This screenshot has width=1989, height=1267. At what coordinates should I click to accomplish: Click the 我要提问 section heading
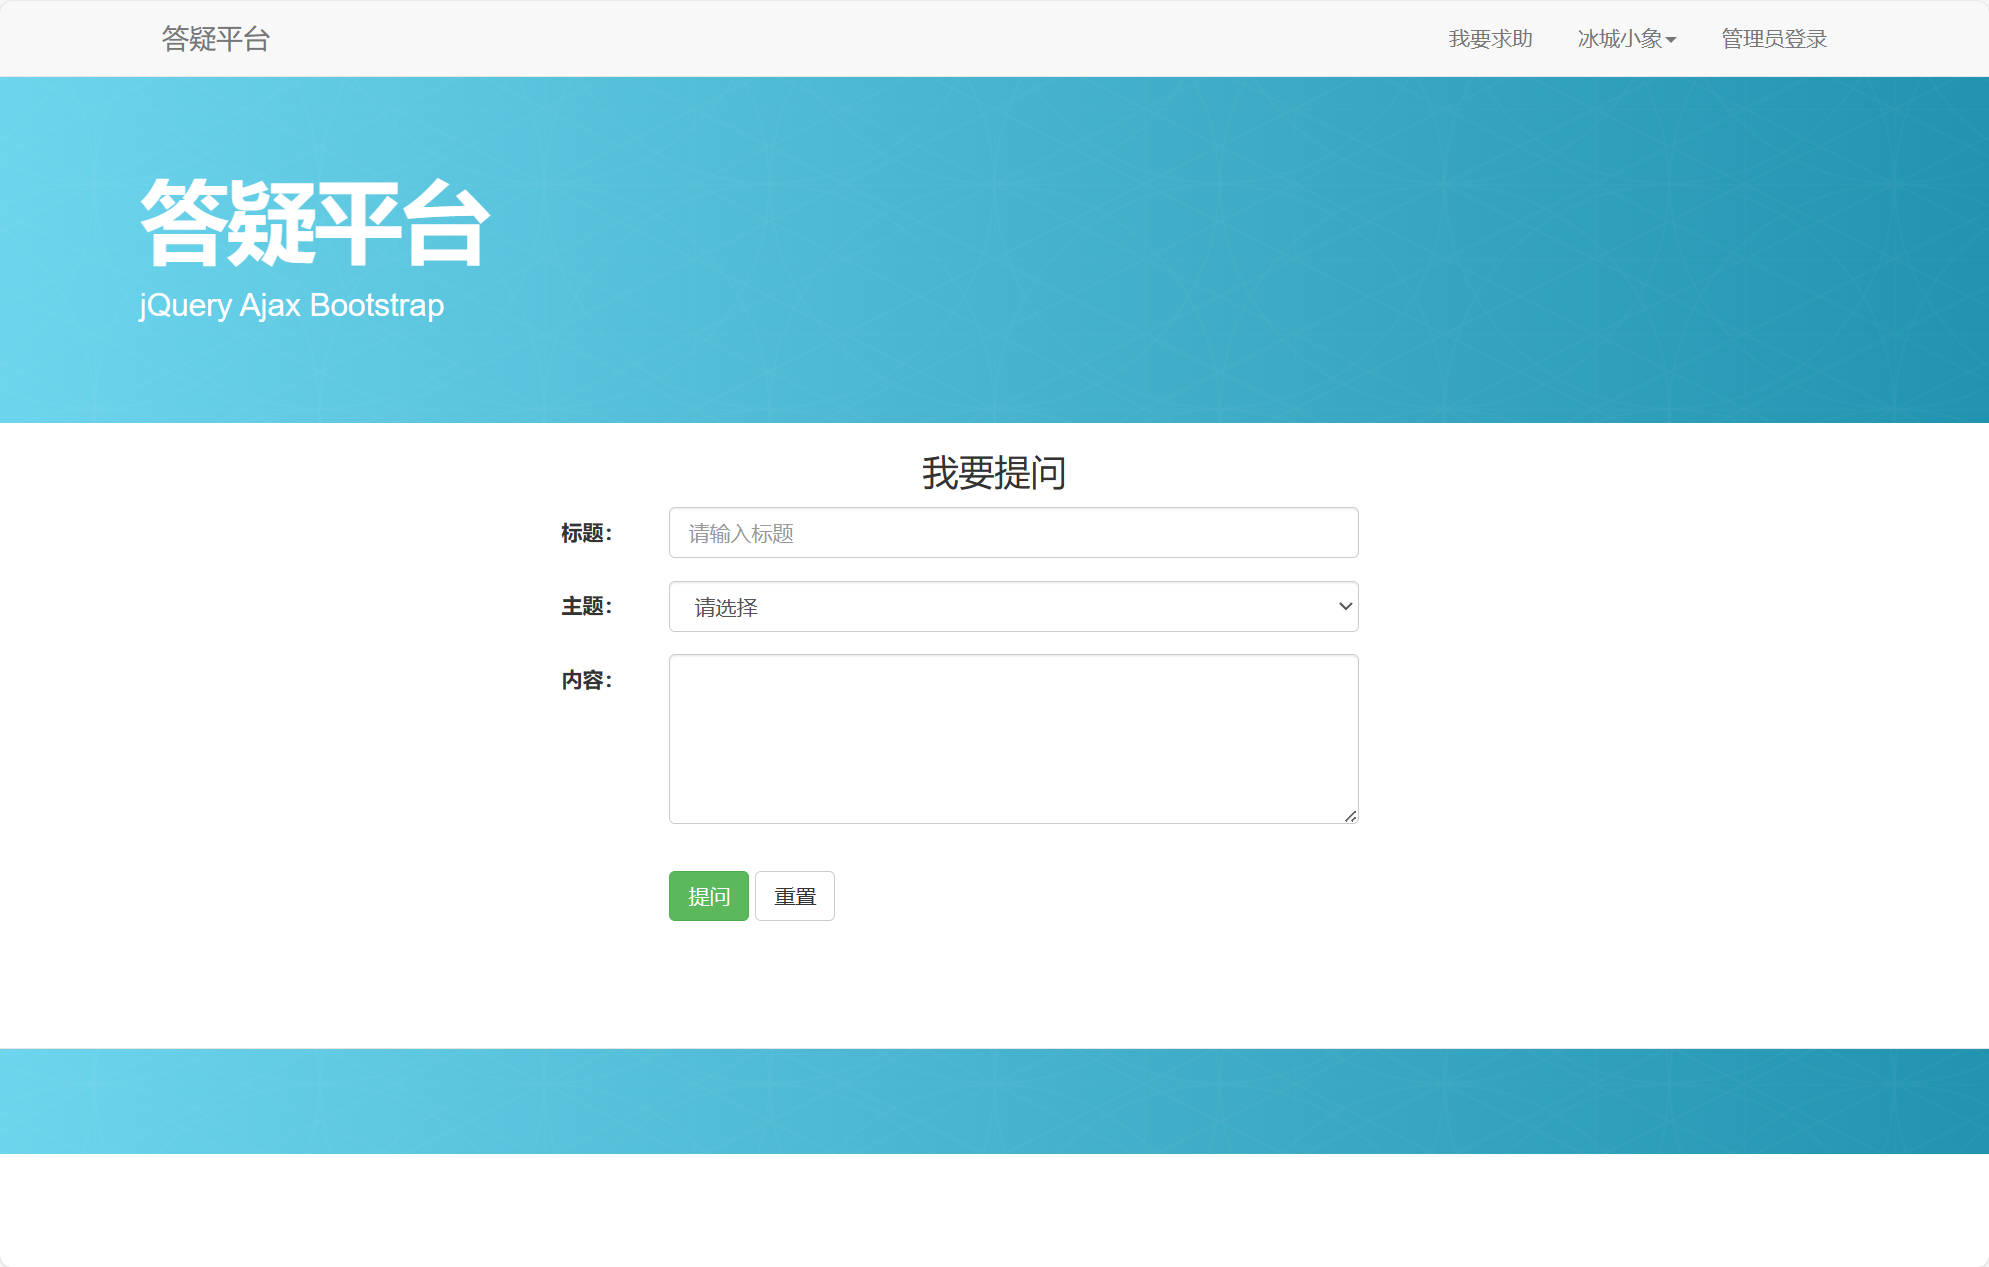(x=993, y=473)
